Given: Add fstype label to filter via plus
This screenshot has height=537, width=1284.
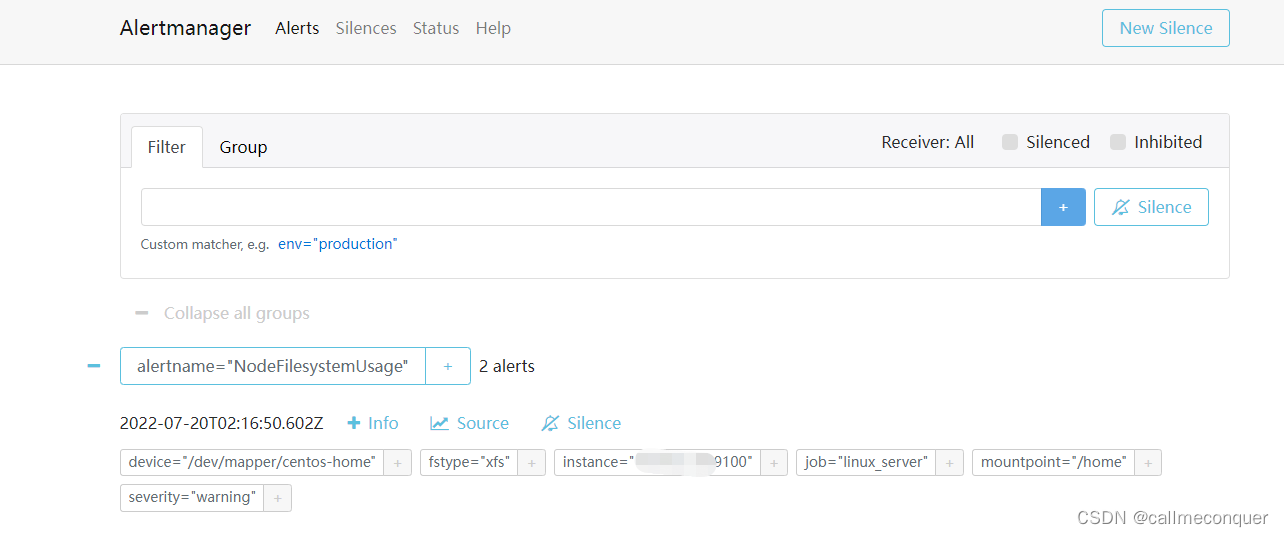Looking at the screenshot, I should (532, 462).
